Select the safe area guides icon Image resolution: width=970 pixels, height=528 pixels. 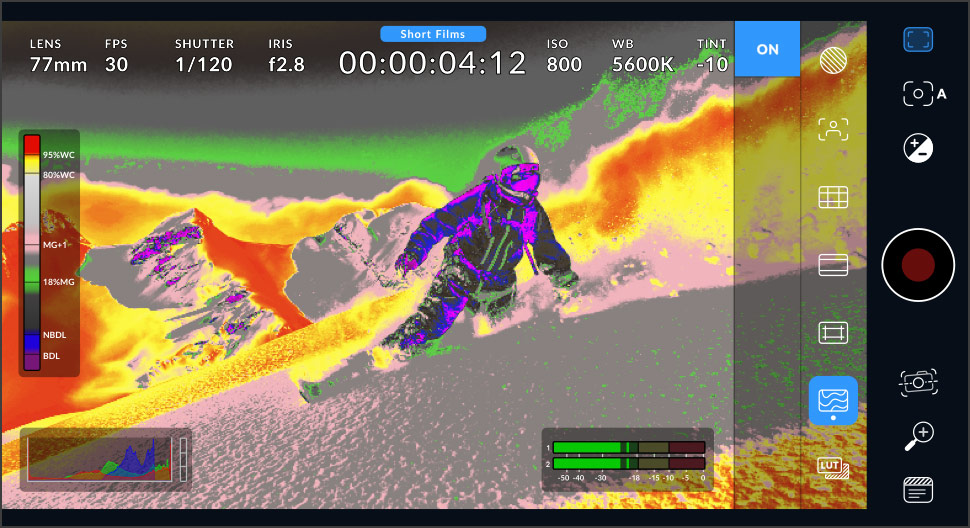[833, 333]
